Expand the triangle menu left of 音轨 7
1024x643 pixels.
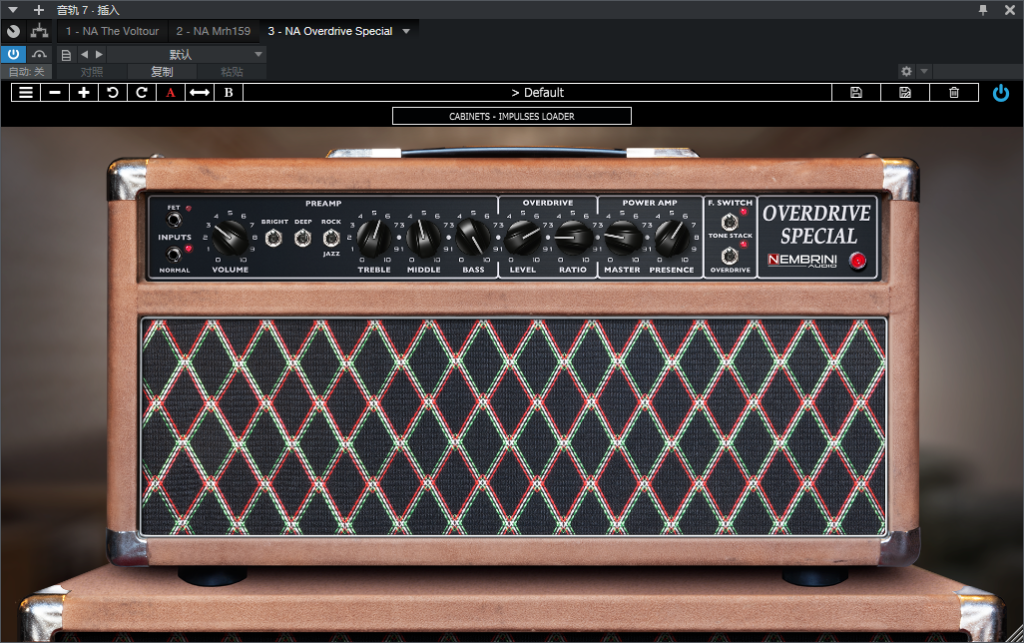12,10
